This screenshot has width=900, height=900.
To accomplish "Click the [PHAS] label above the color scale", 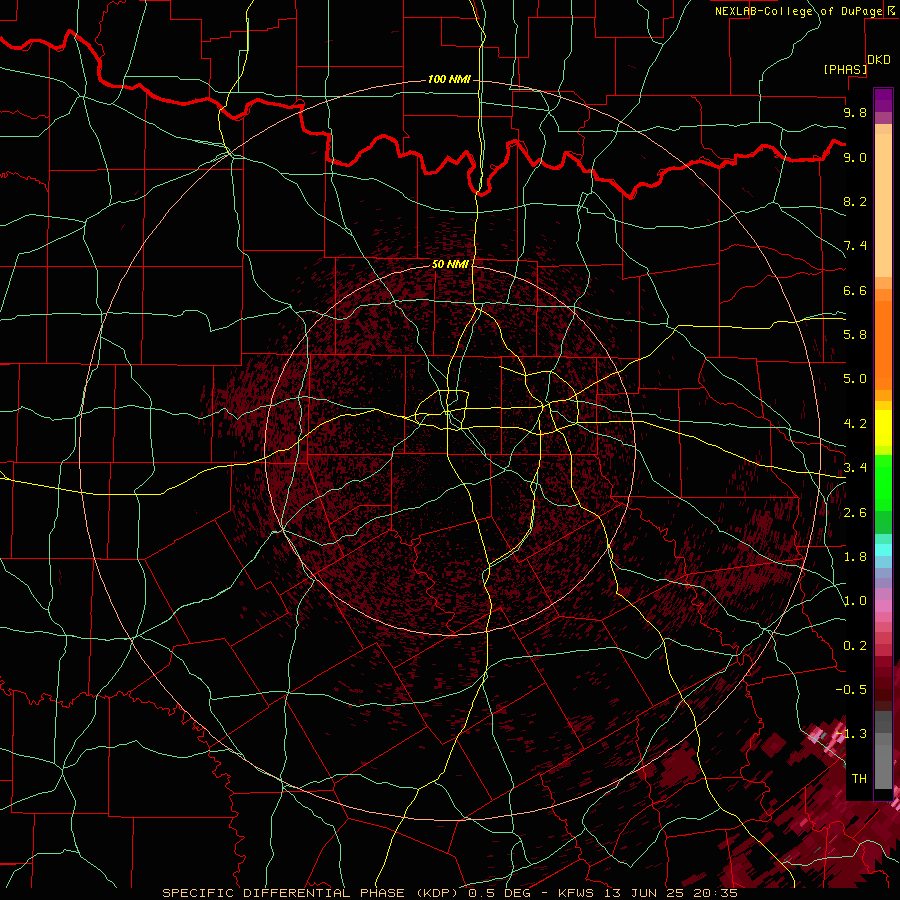I will pyautogui.click(x=845, y=69).
